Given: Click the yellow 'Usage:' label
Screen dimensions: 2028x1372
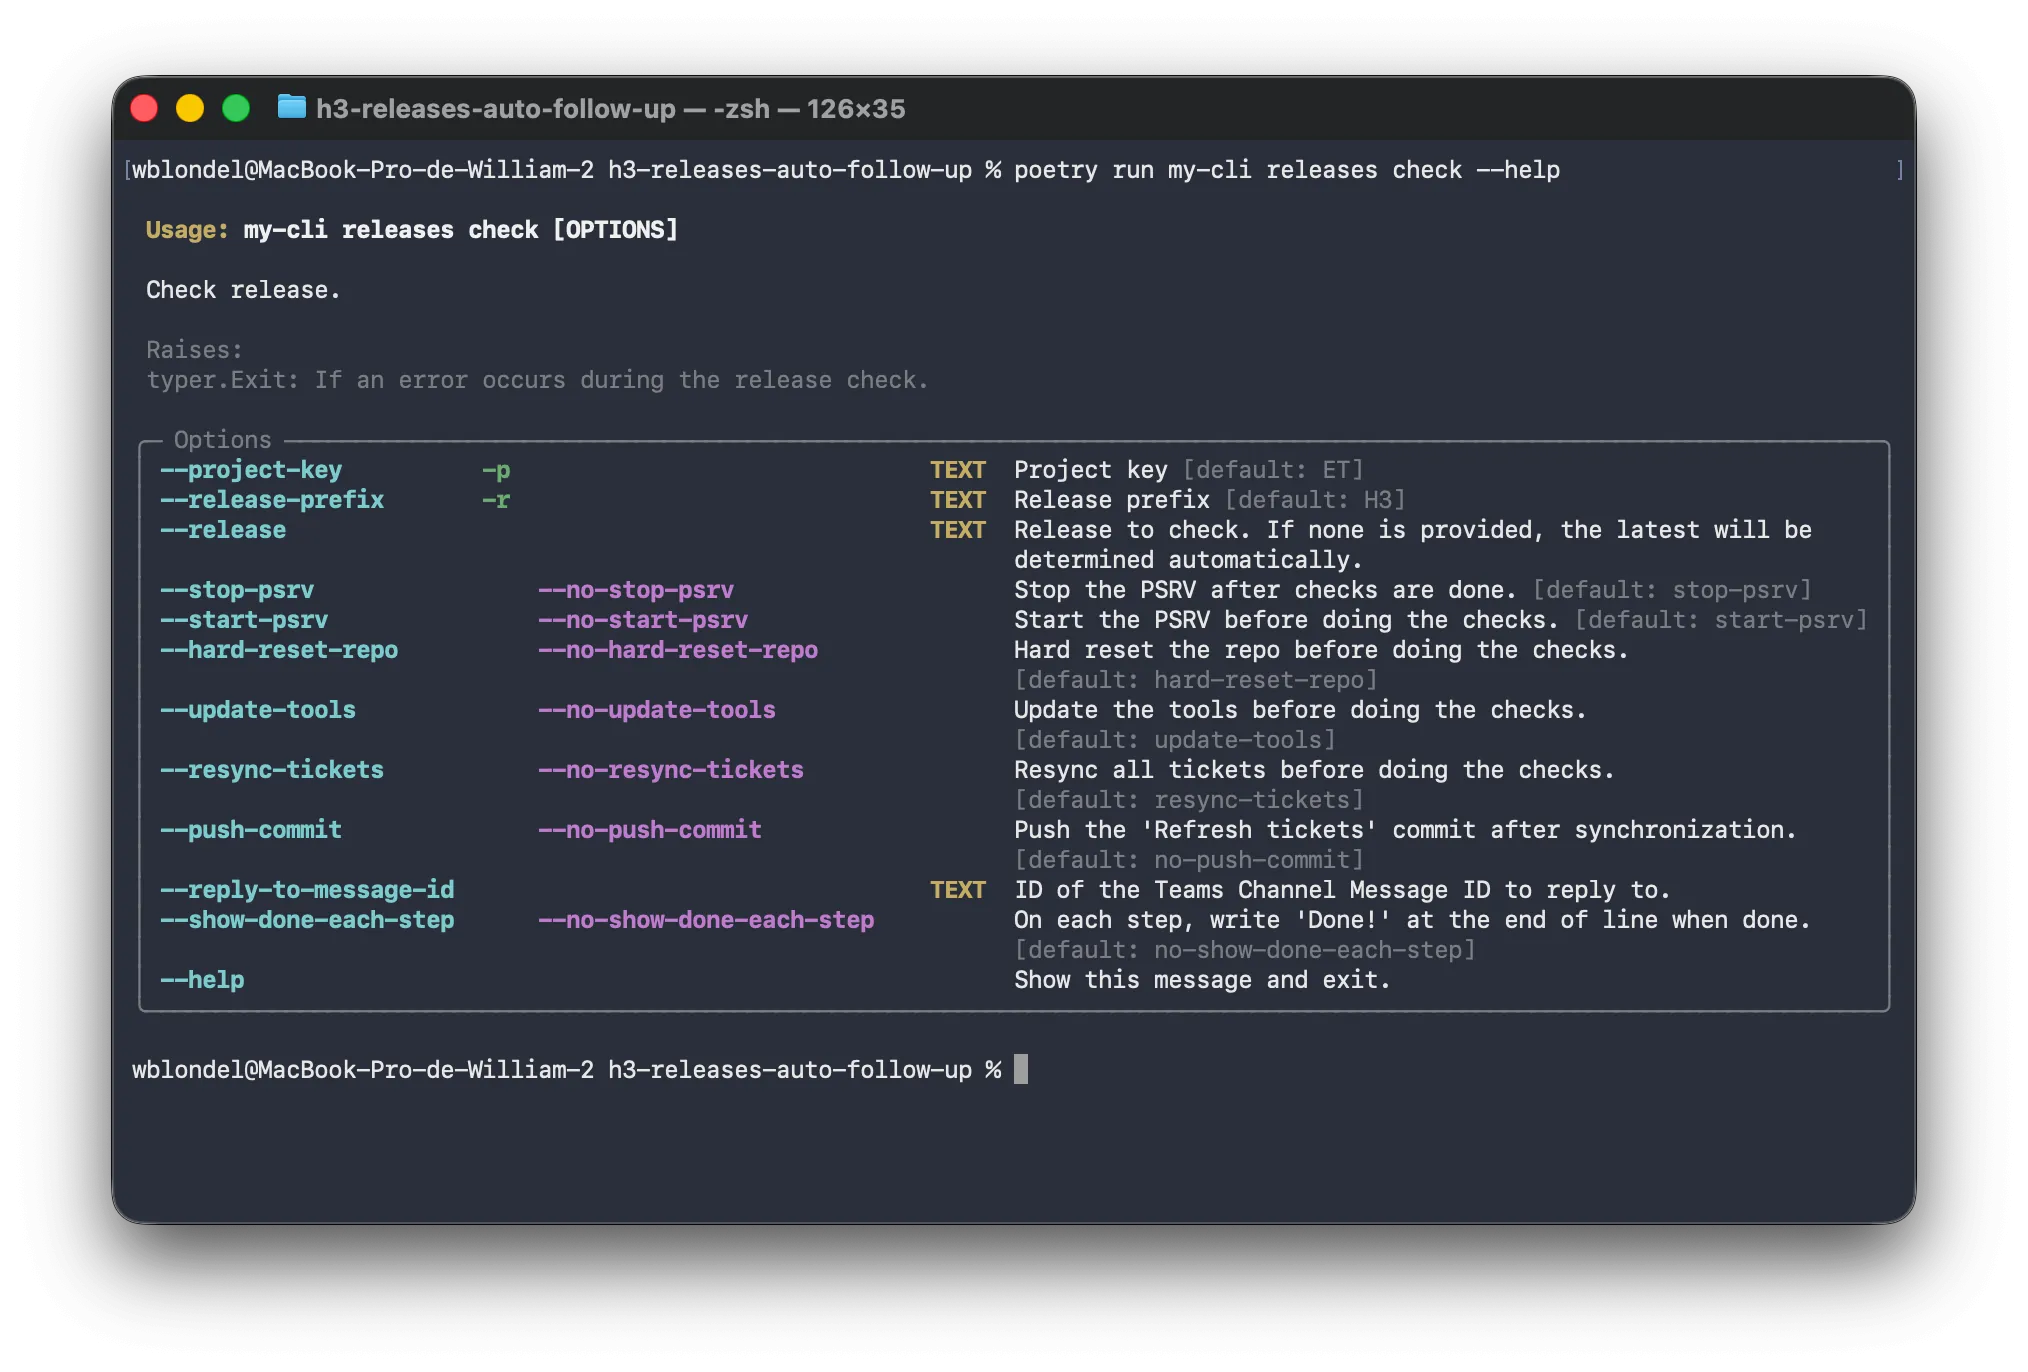Looking at the screenshot, I should coord(187,230).
